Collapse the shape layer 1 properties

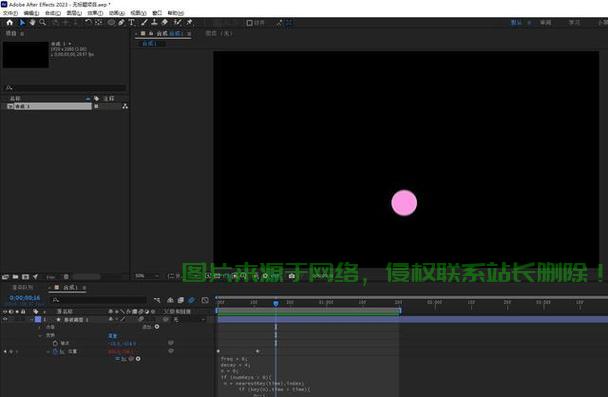point(32,319)
